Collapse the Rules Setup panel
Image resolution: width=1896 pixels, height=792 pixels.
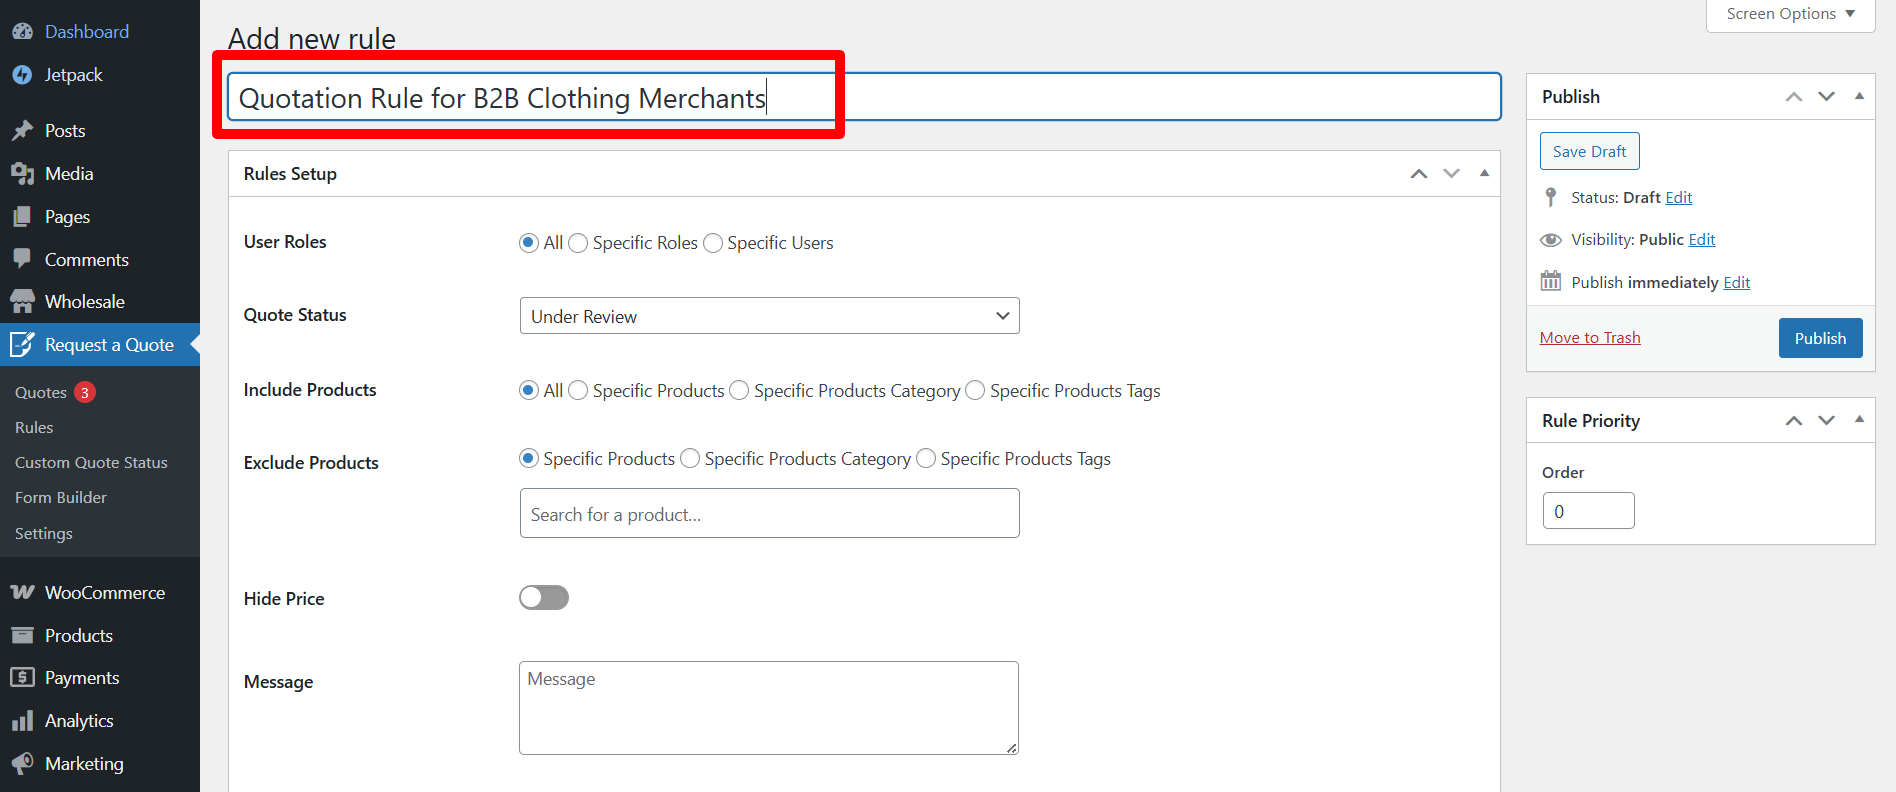(x=1484, y=173)
